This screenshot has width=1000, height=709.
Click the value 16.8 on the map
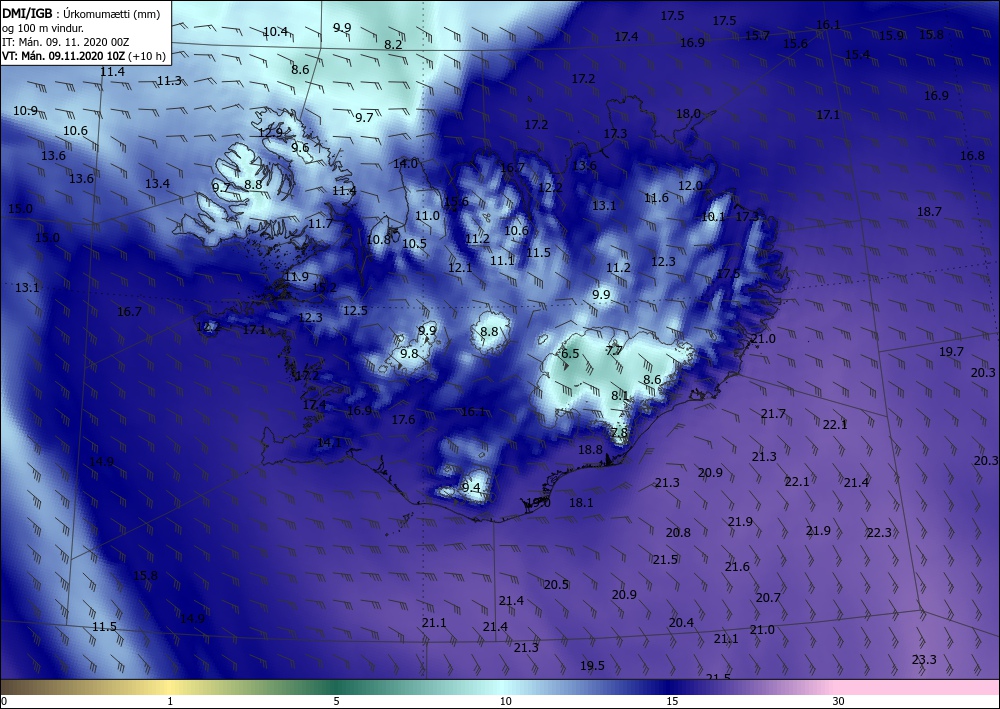(972, 156)
